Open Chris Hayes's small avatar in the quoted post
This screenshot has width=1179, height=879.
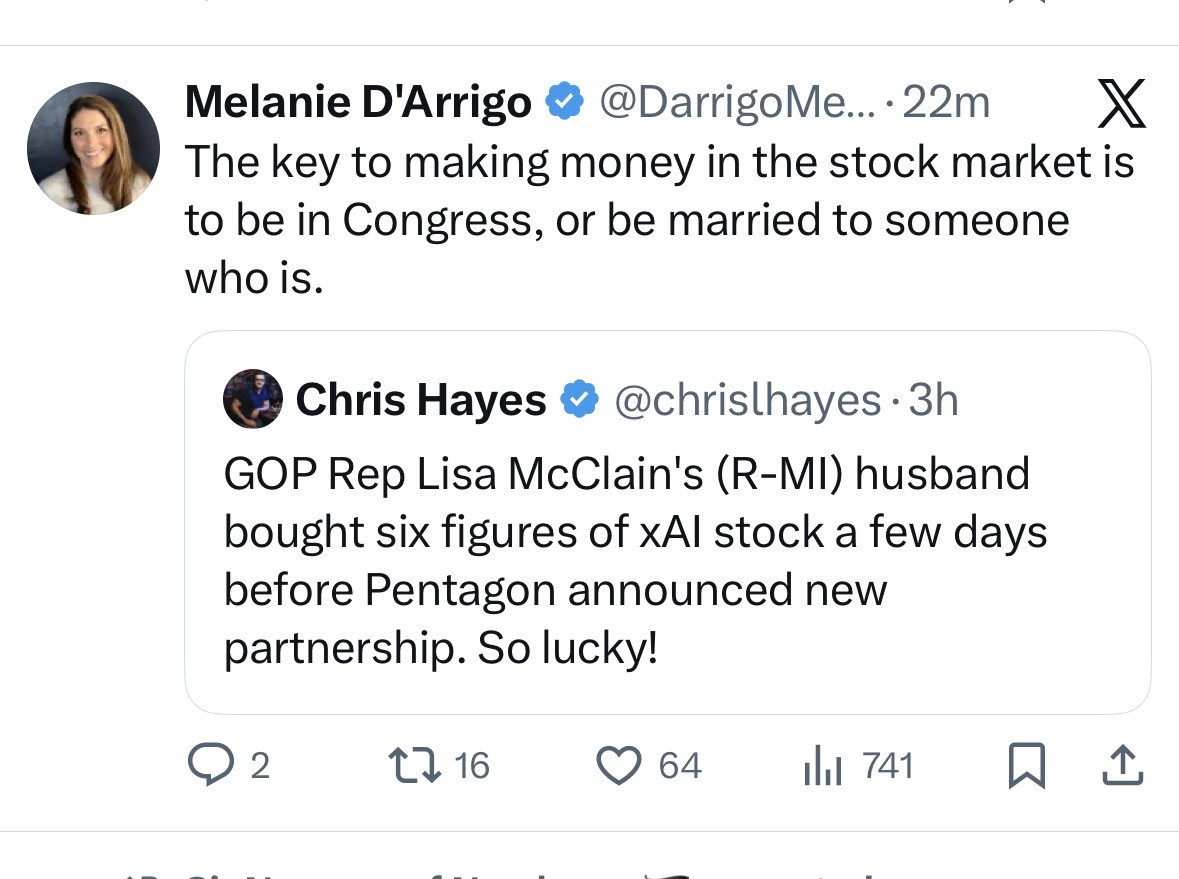click(252, 399)
